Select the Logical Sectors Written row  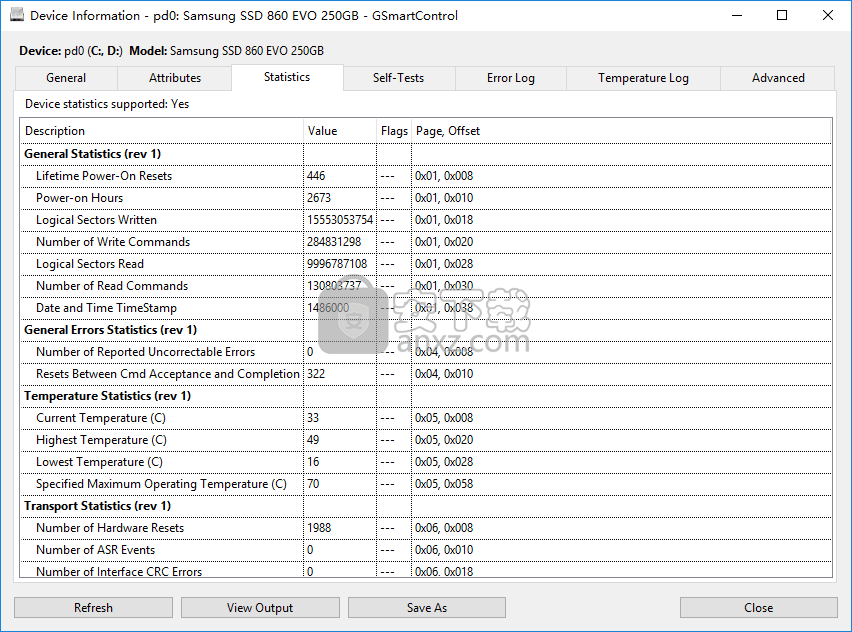coord(426,220)
